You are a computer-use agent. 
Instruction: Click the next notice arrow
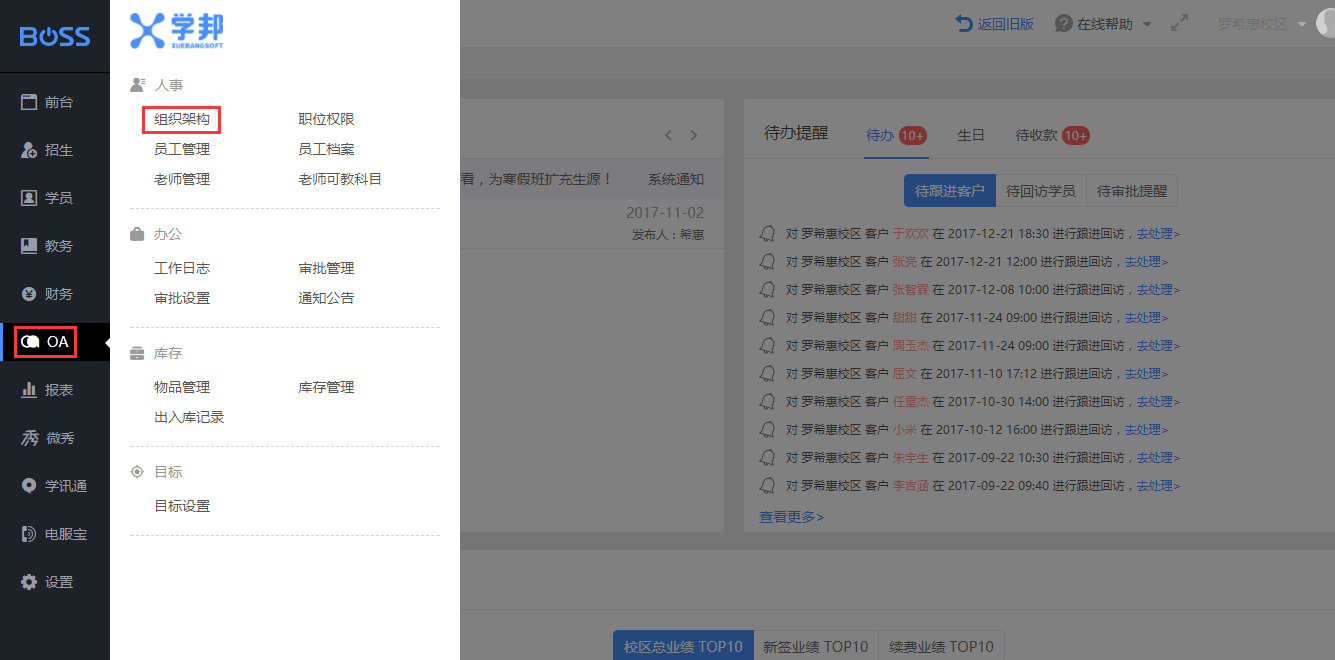coord(694,135)
